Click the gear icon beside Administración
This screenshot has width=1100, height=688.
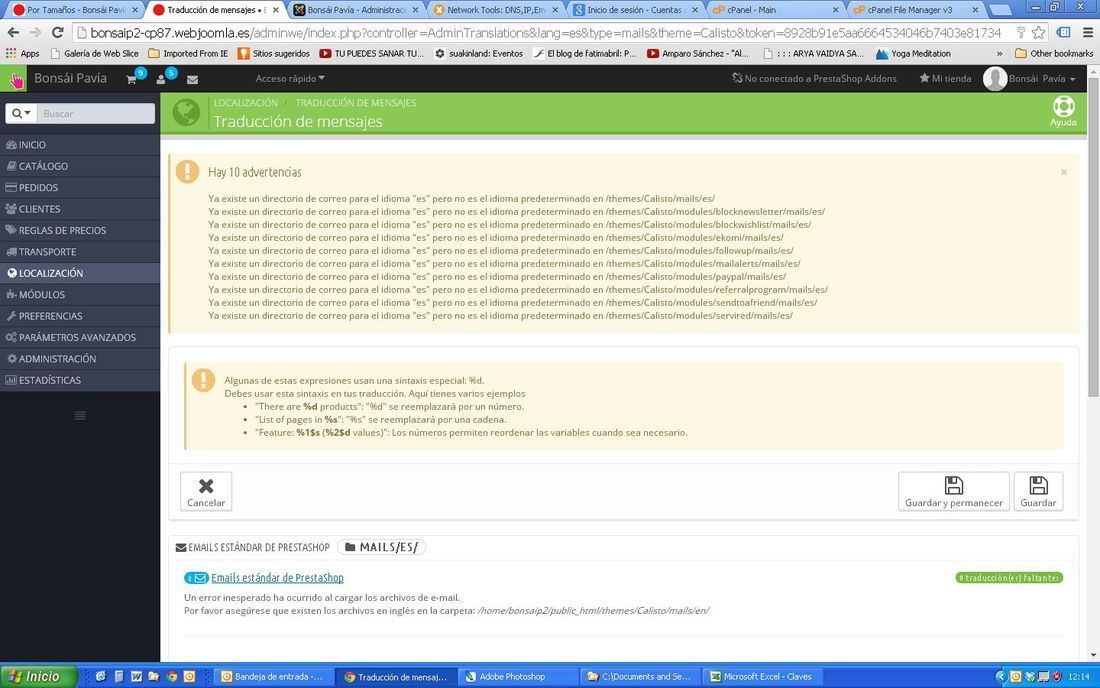click(x=12, y=358)
